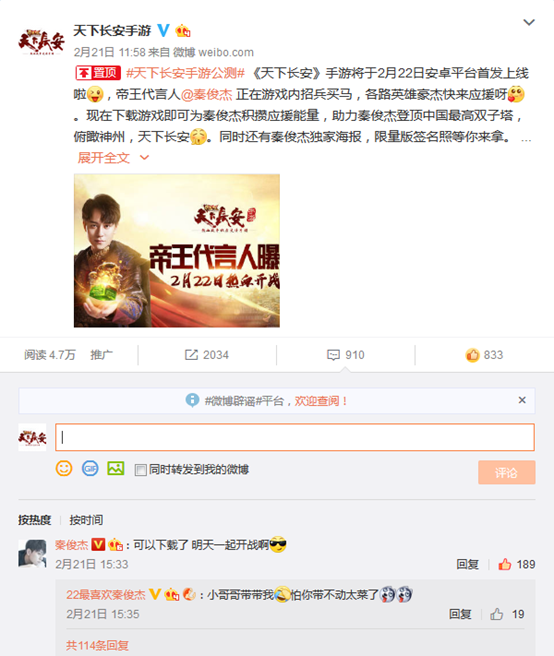Image resolution: width=554 pixels, height=656 pixels.
Task: Sort comments by 按热度
Action: tap(35, 520)
